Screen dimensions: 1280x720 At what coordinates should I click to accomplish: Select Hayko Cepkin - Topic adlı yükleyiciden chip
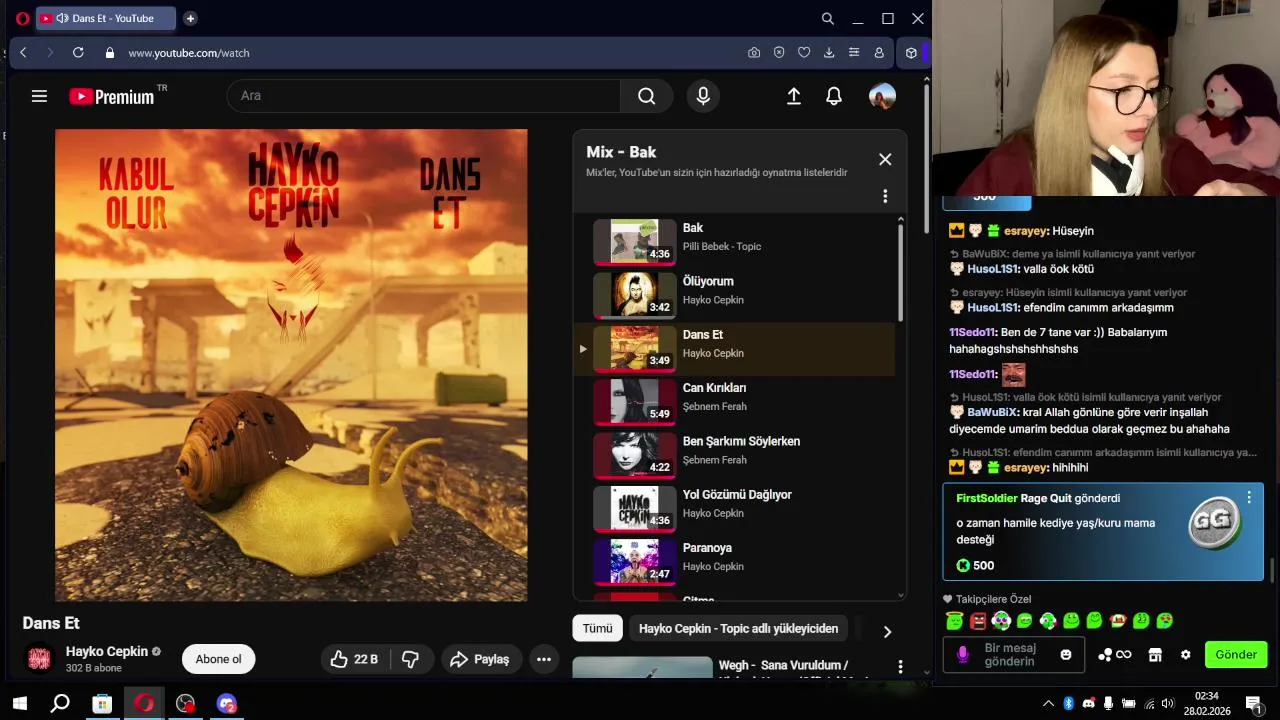pos(738,628)
